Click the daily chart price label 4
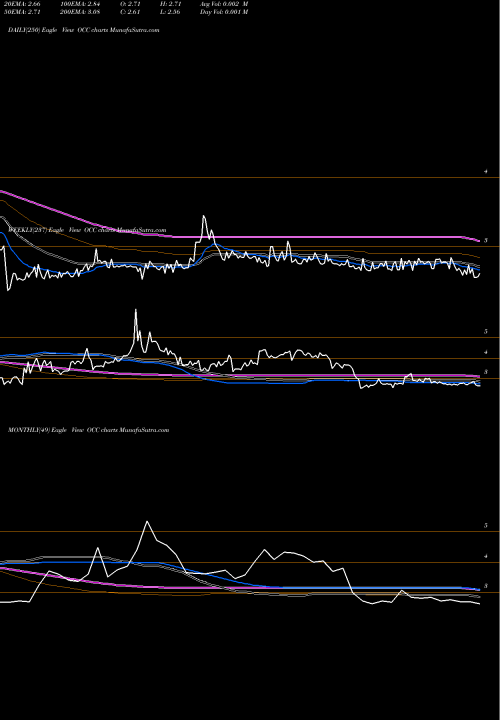 tap(486, 171)
